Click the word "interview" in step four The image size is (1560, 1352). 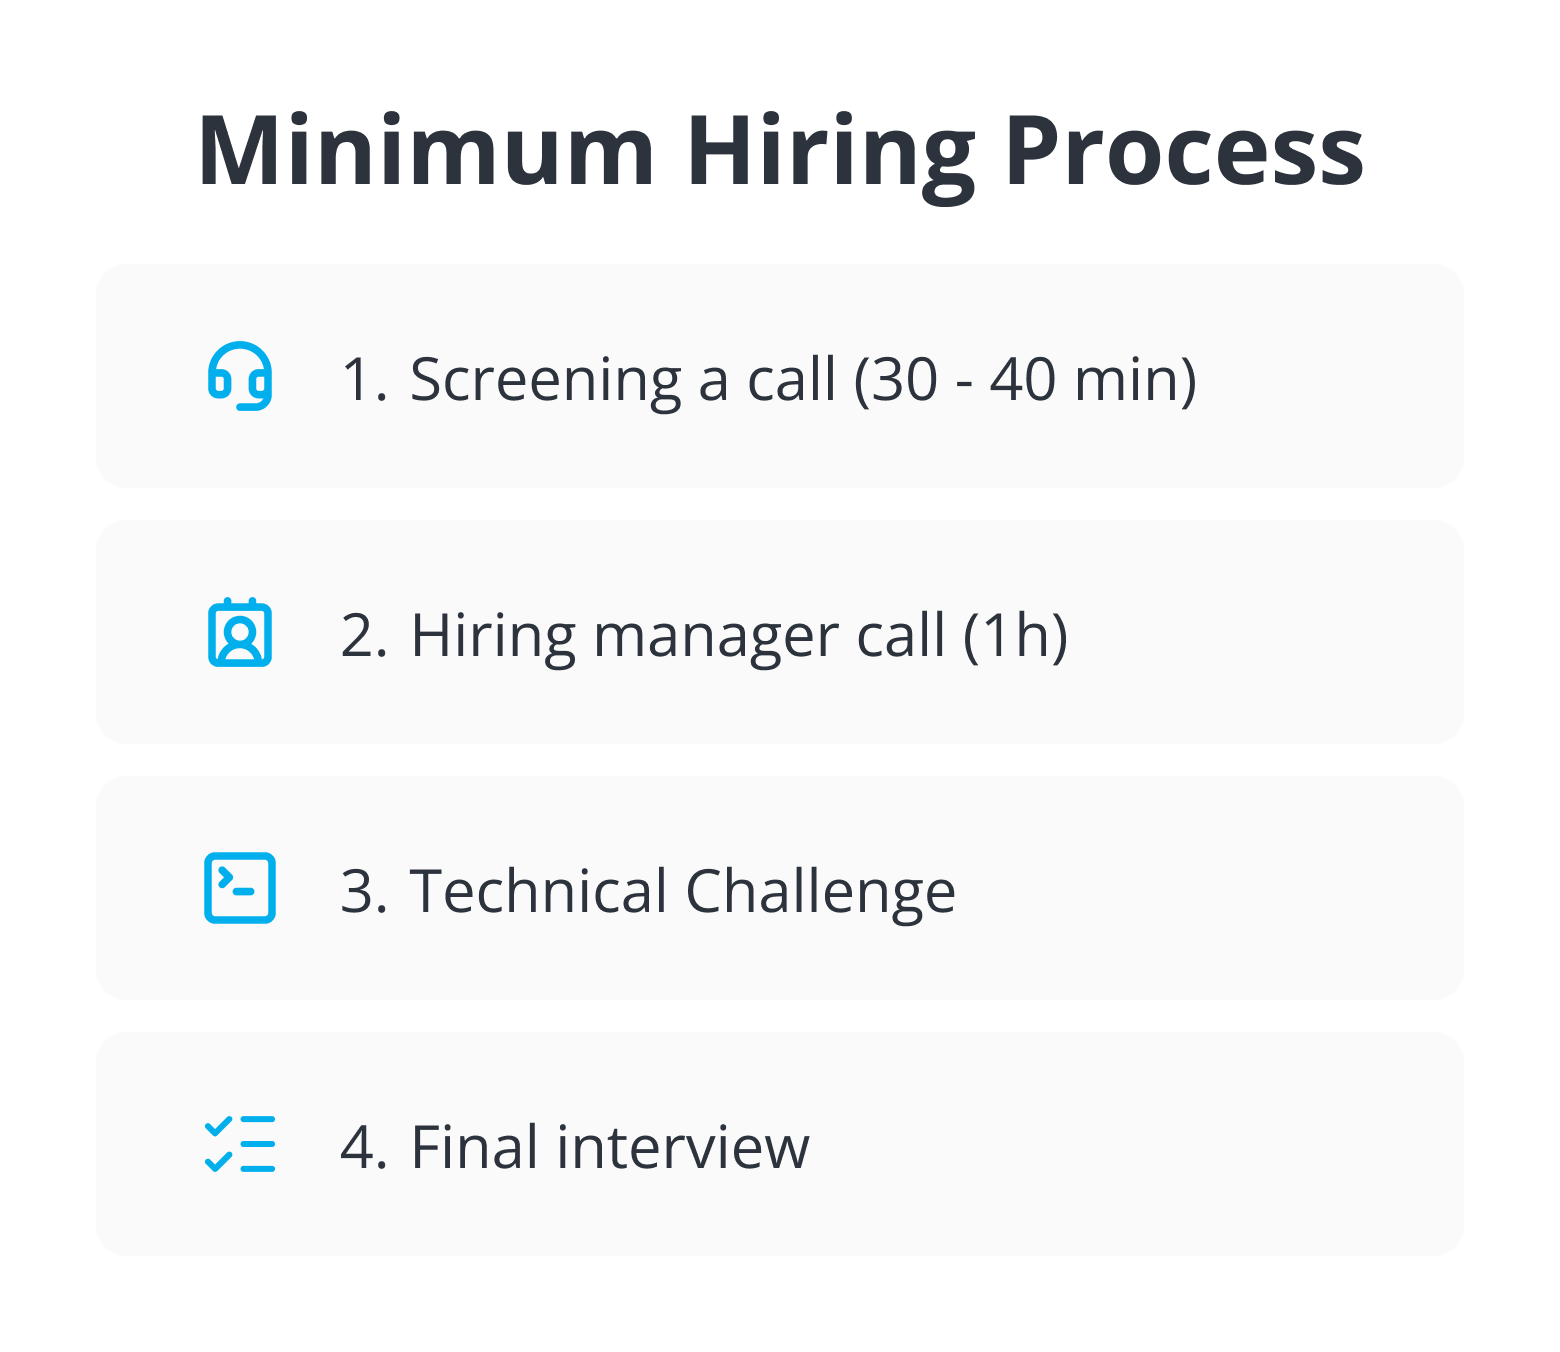click(683, 1147)
